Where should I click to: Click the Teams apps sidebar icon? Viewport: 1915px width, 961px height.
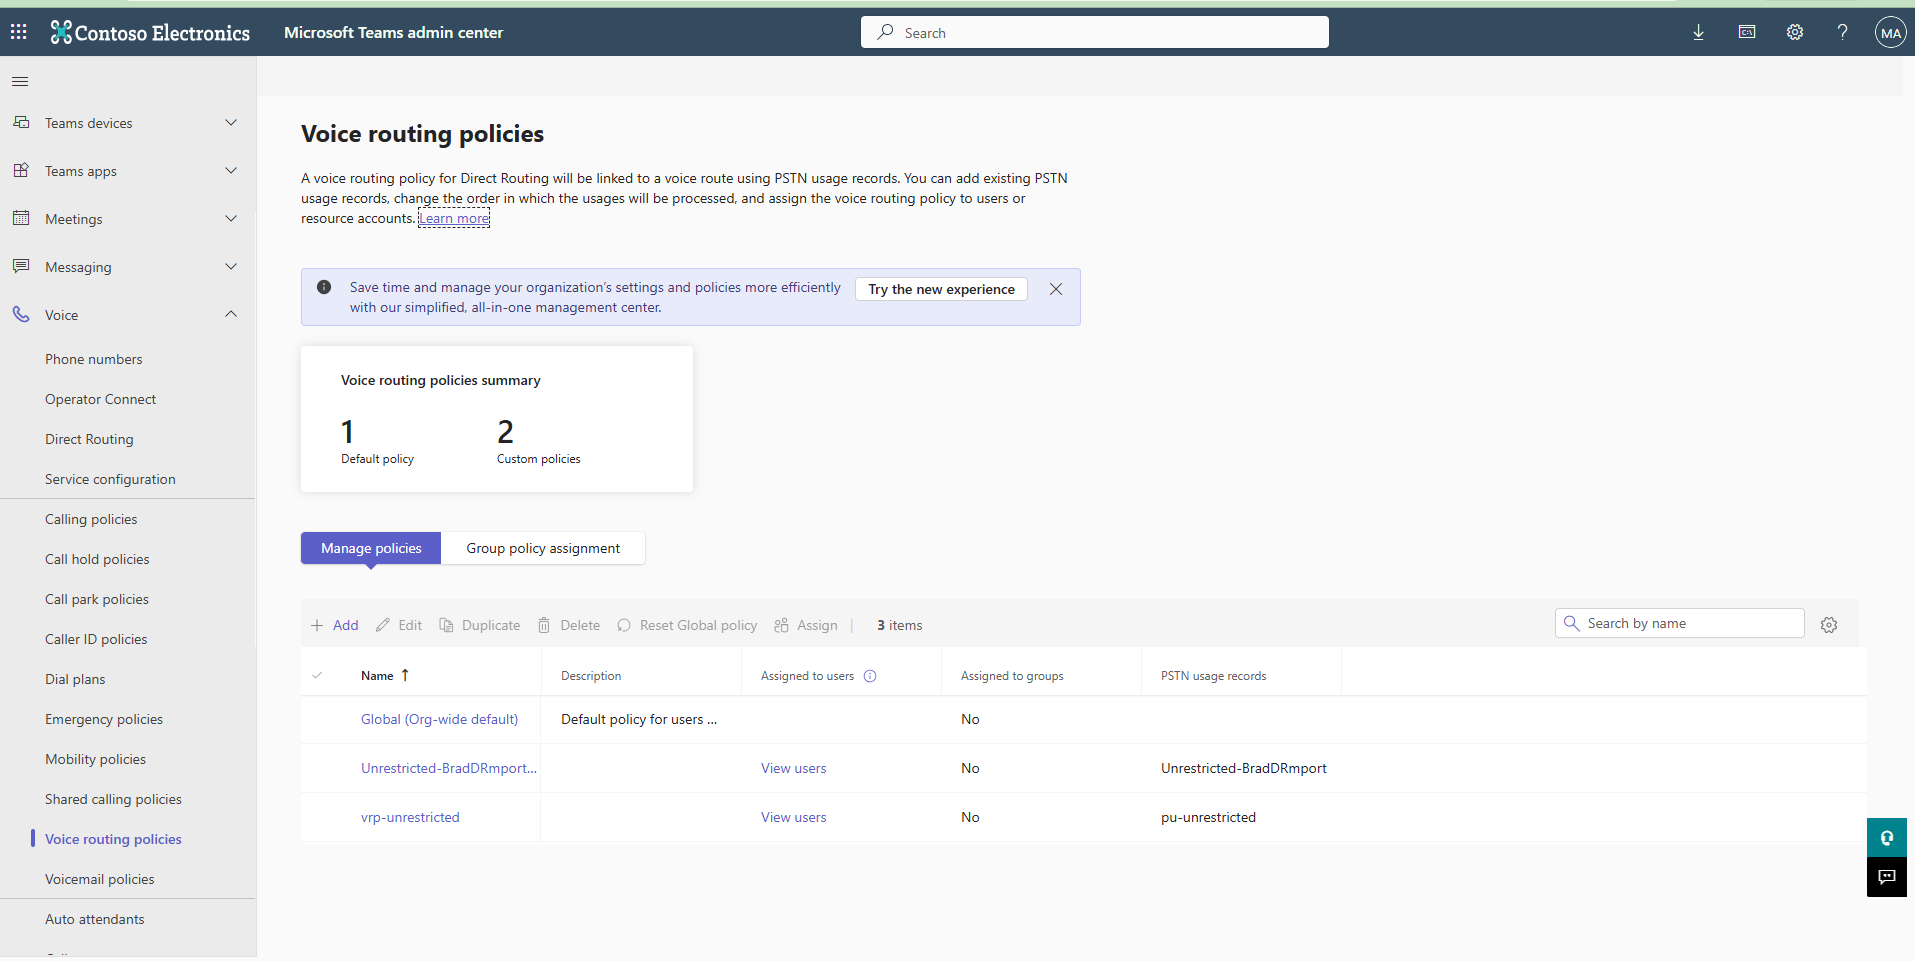pyautogui.click(x=21, y=170)
